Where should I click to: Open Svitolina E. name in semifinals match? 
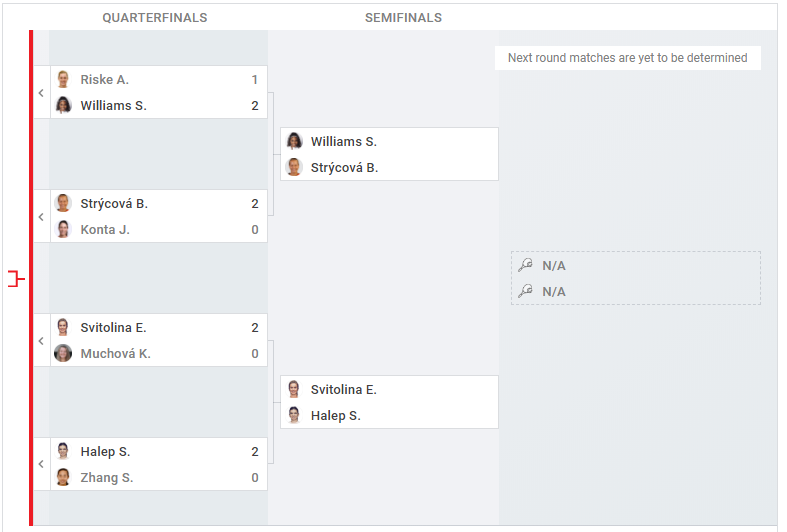344,389
